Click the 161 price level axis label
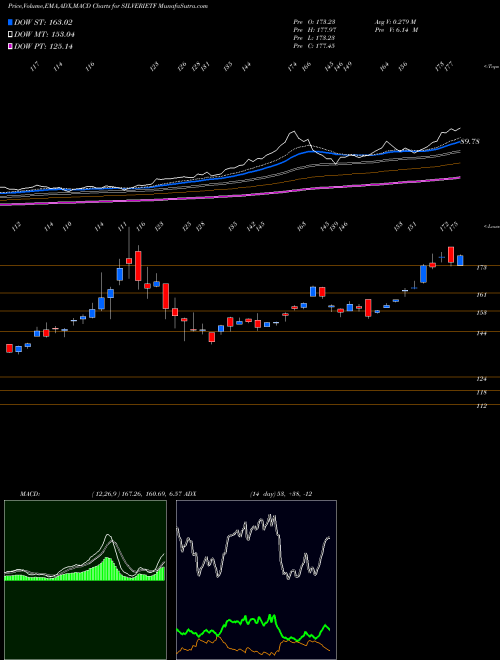Image resolution: width=500 pixels, height=660 pixels. pyautogui.click(x=482, y=295)
